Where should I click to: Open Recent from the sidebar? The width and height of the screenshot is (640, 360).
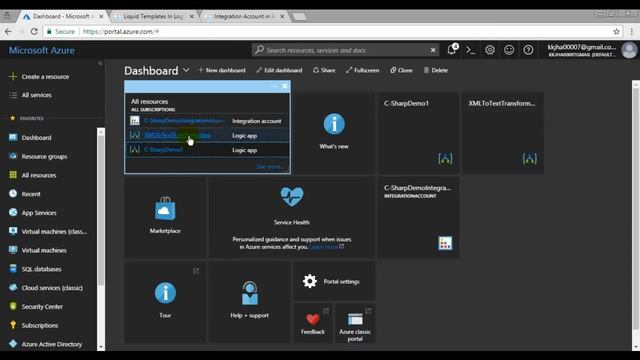(31, 194)
